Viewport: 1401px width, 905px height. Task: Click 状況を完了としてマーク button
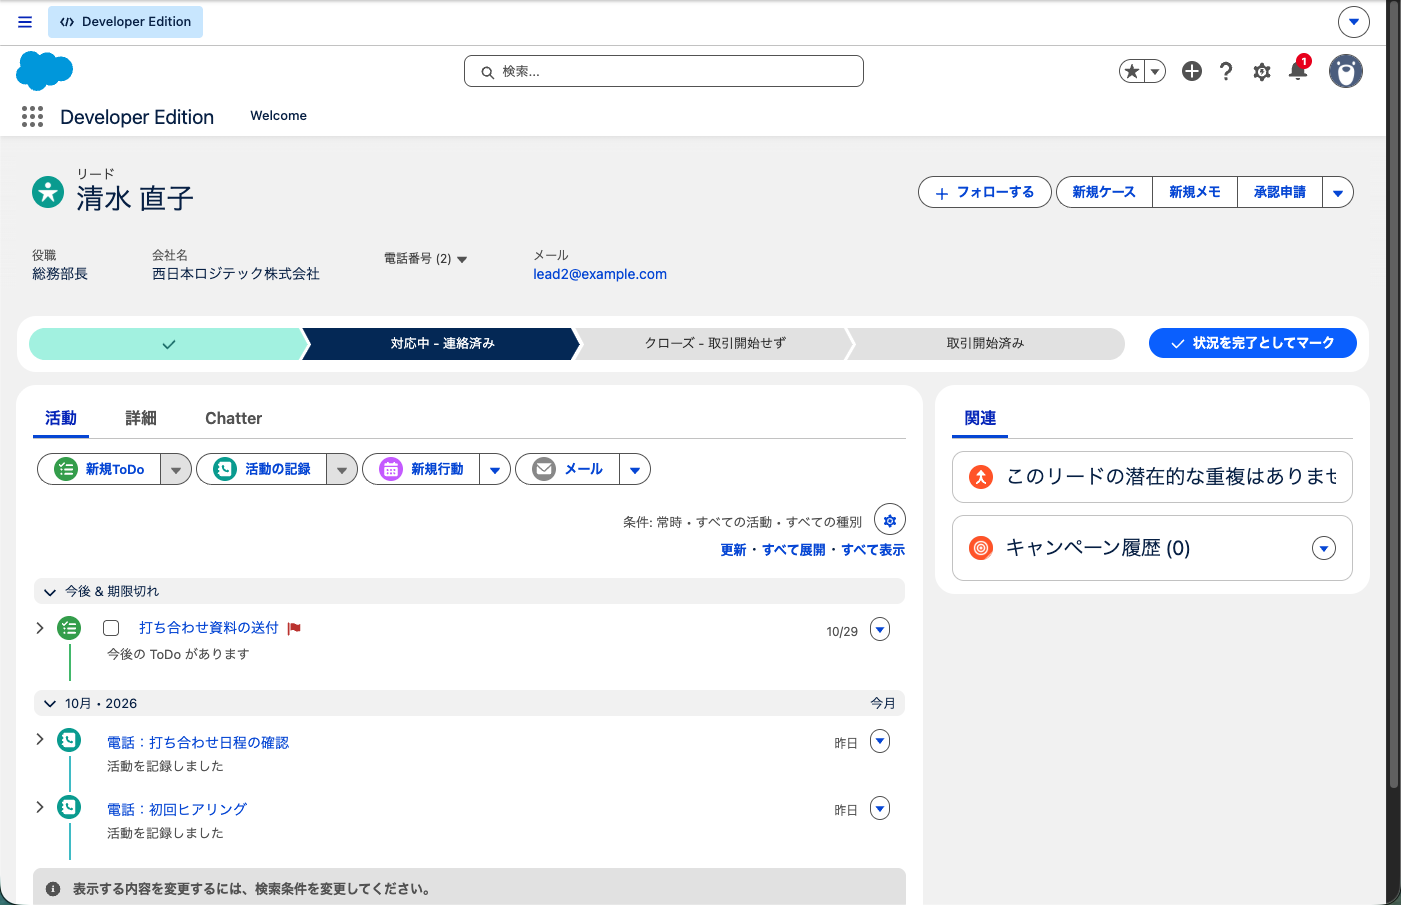1253,343
